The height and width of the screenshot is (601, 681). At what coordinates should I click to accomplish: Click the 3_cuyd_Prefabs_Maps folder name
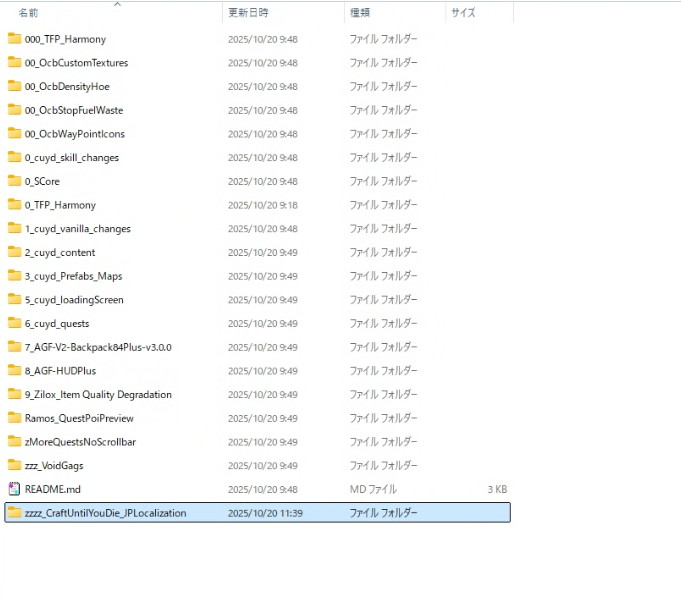pos(73,276)
